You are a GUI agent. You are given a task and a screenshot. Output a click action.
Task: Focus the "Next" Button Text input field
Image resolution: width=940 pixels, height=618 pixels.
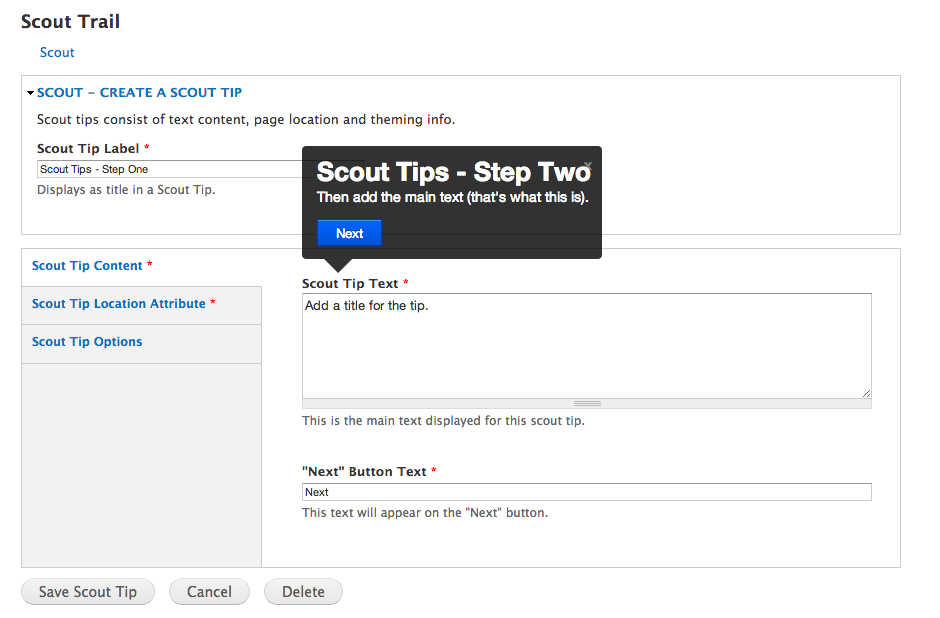coord(586,492)
